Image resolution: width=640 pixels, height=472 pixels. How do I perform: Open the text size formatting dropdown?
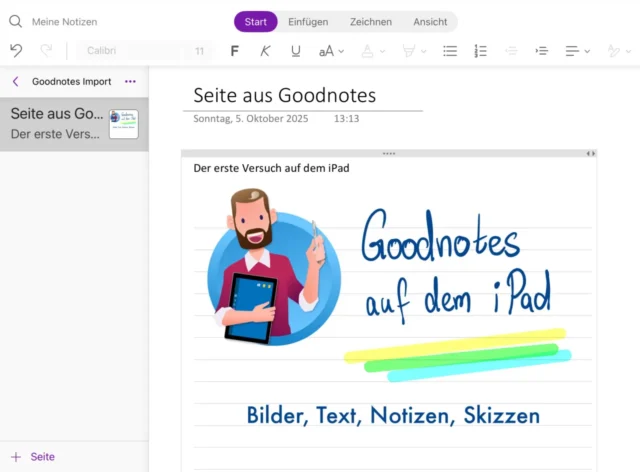(x=330, y=50)
